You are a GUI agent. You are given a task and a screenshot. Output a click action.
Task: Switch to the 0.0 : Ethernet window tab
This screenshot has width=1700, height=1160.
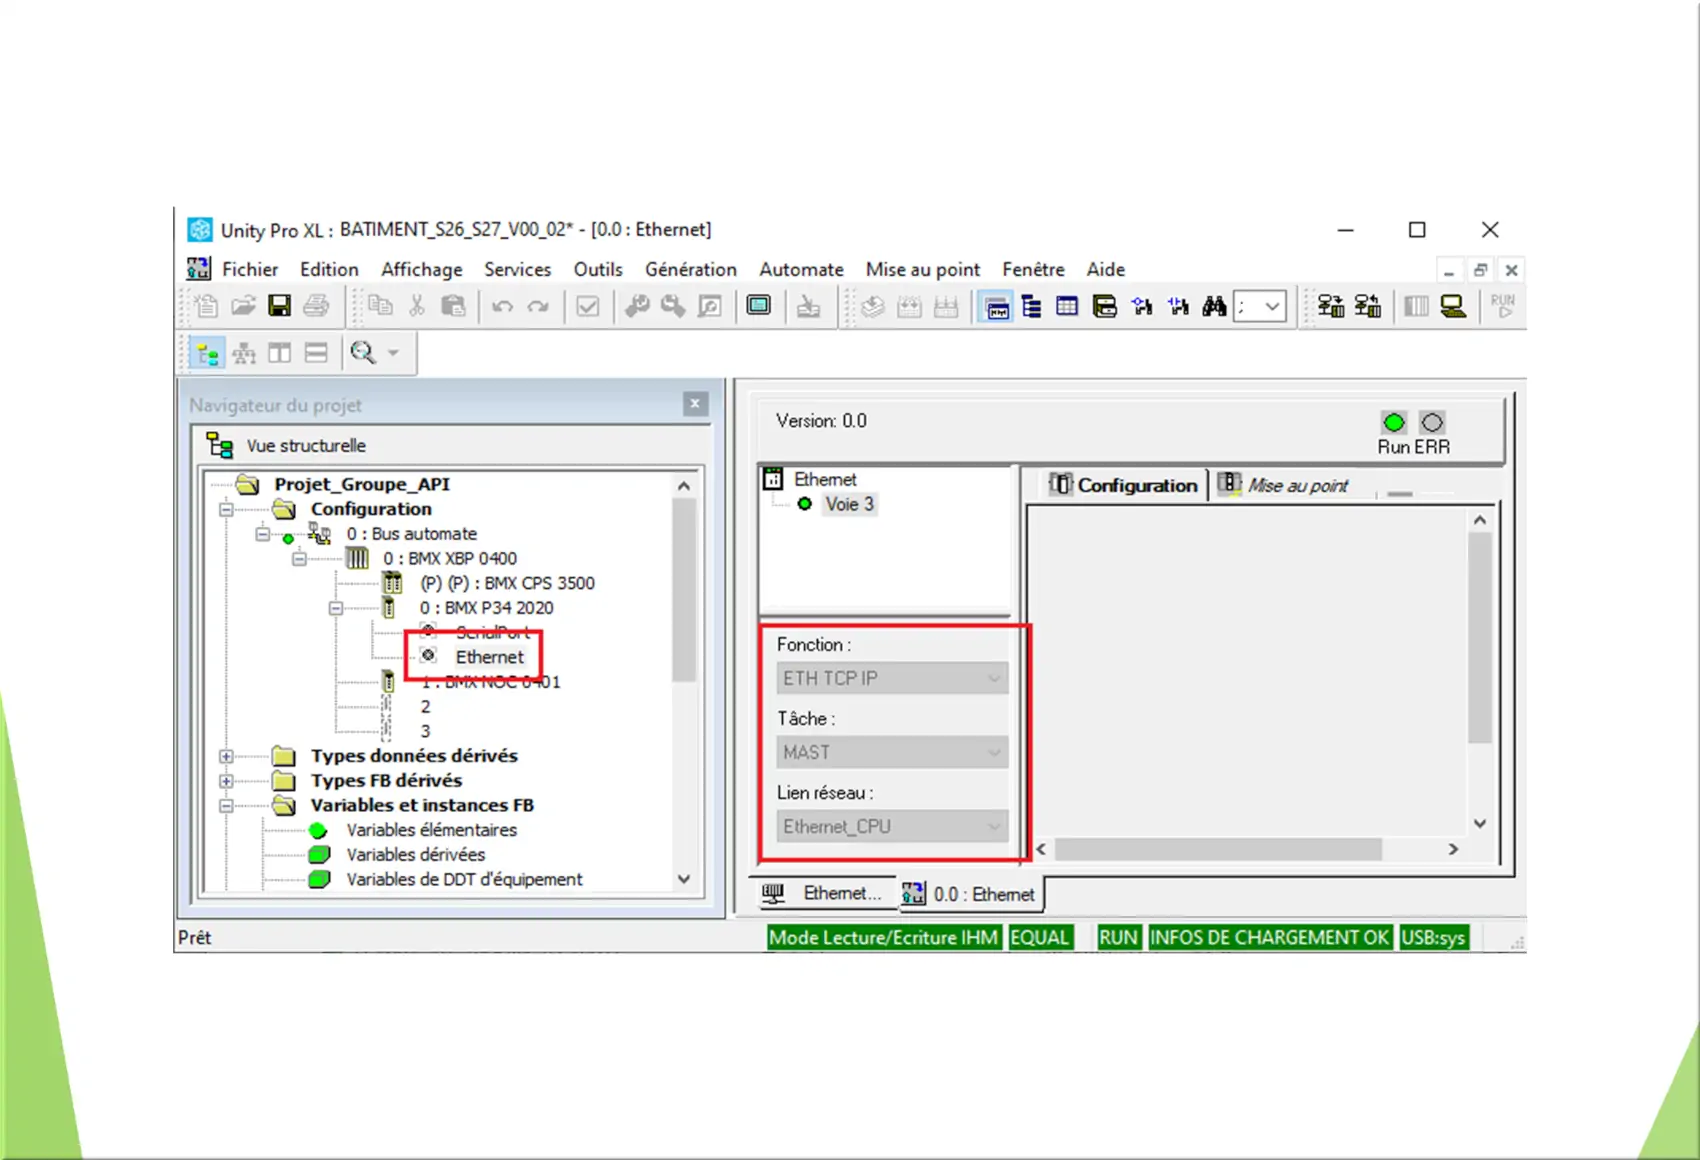coord(969,894)
